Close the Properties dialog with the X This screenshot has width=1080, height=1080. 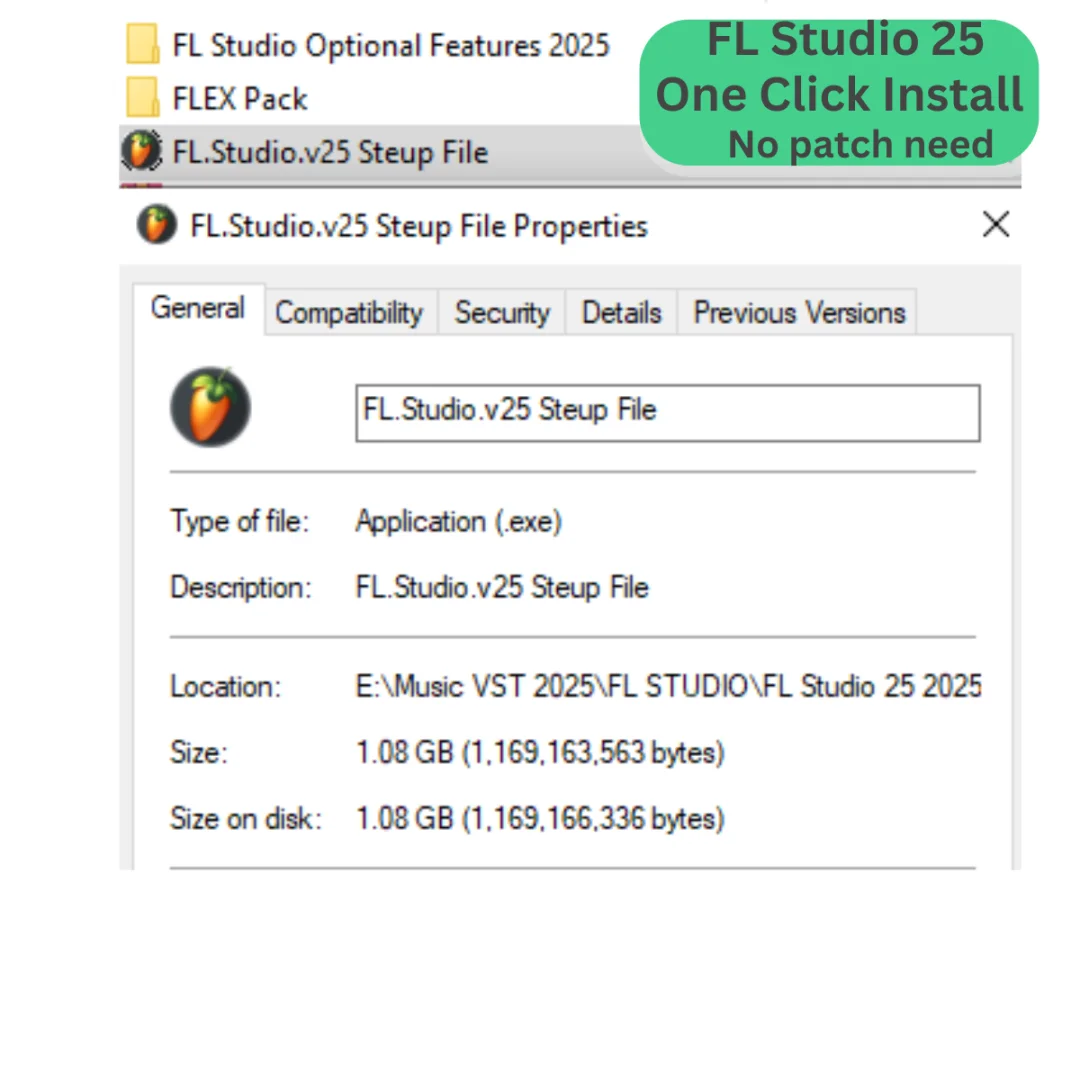point(995,225)
